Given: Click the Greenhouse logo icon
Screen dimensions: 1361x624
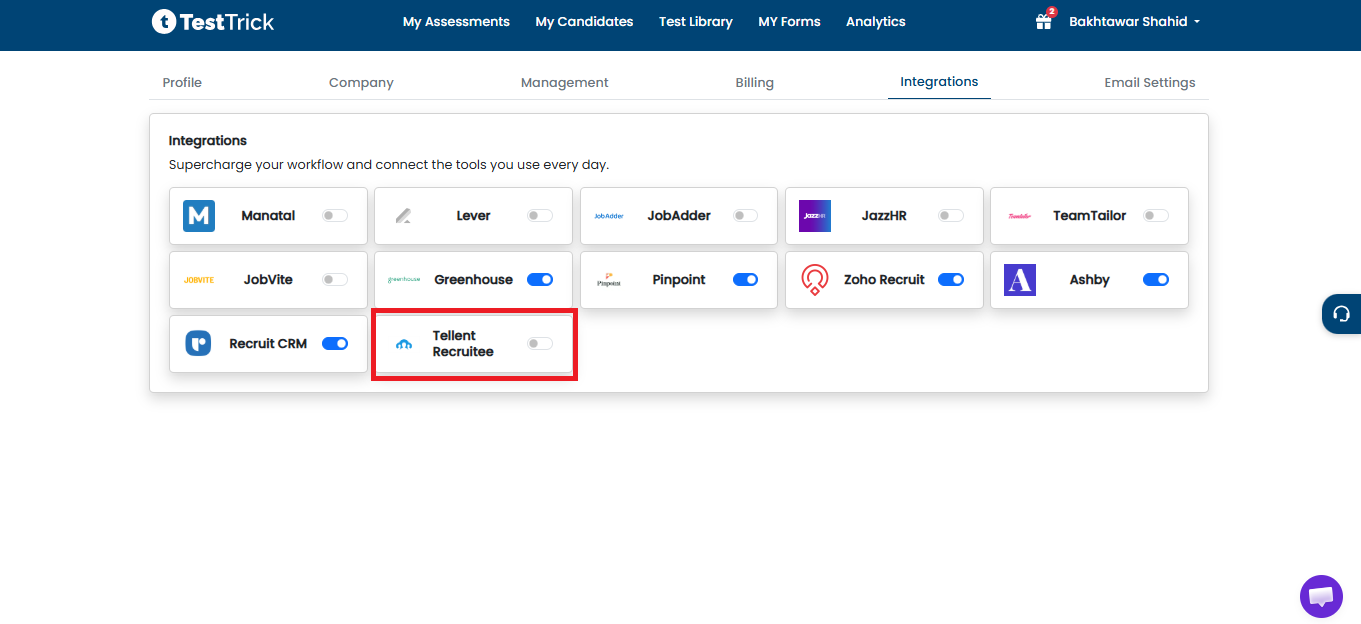Looking at the screenshot, I should 404,280.
